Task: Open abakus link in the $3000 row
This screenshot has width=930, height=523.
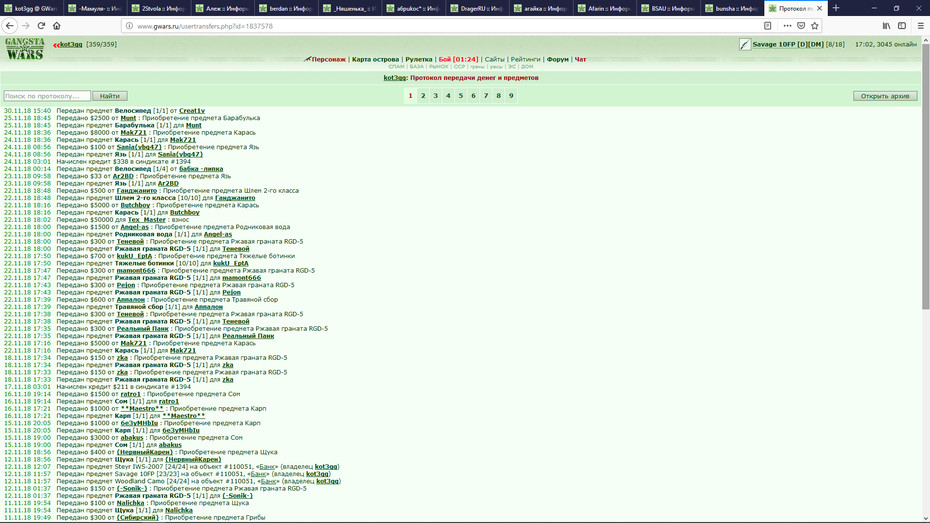Action: tap(132, 438)
